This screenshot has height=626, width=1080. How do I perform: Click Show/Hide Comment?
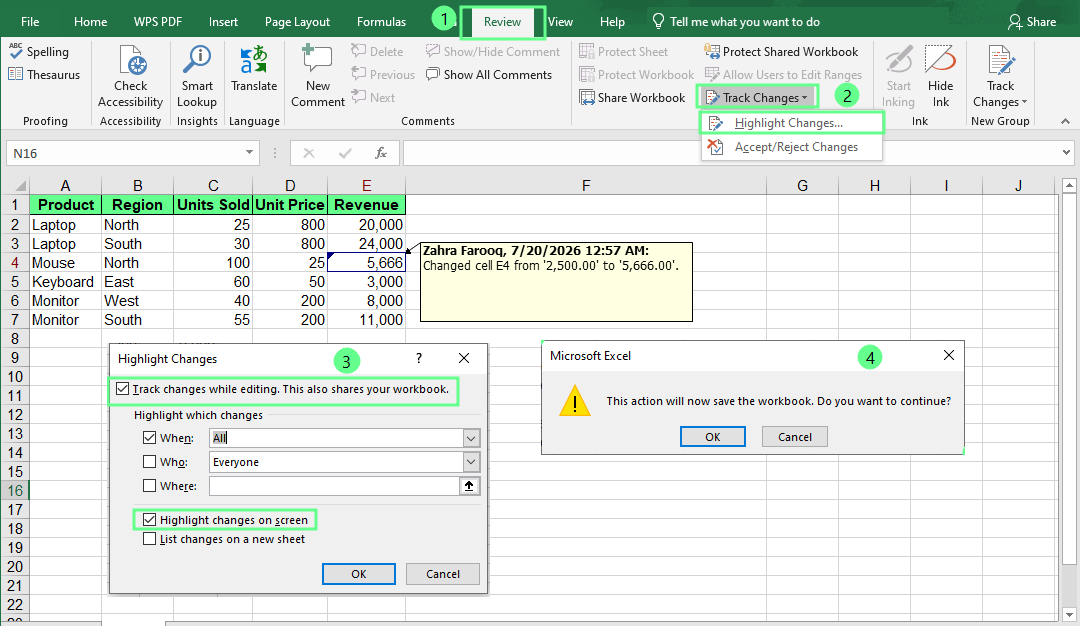(x=492, y=52)
